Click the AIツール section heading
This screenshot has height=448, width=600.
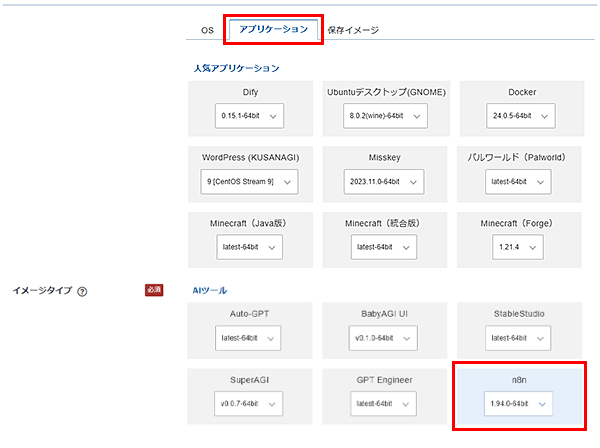[209, 291]
